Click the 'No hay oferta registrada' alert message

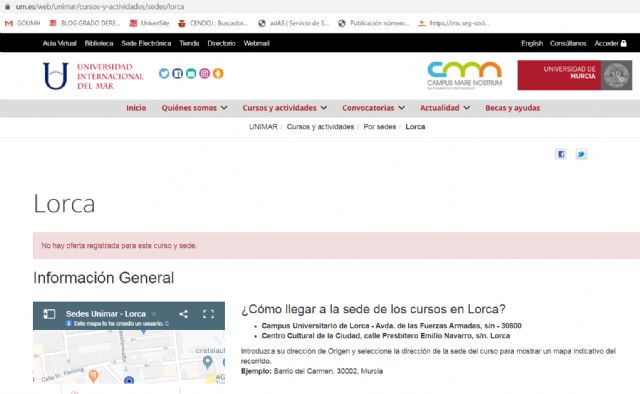coord(119,245)
